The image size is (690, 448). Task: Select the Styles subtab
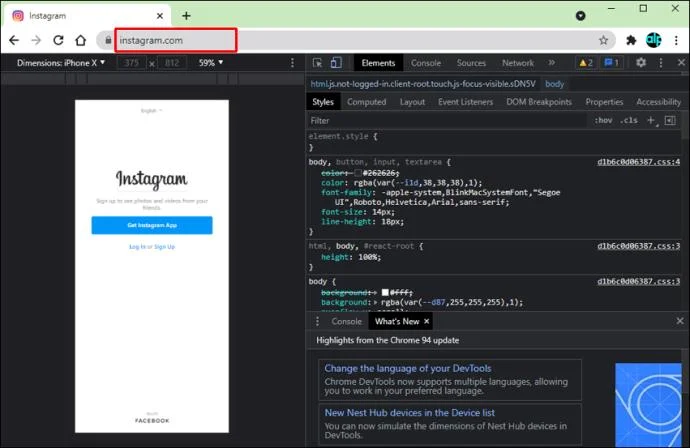coord(323,102)
